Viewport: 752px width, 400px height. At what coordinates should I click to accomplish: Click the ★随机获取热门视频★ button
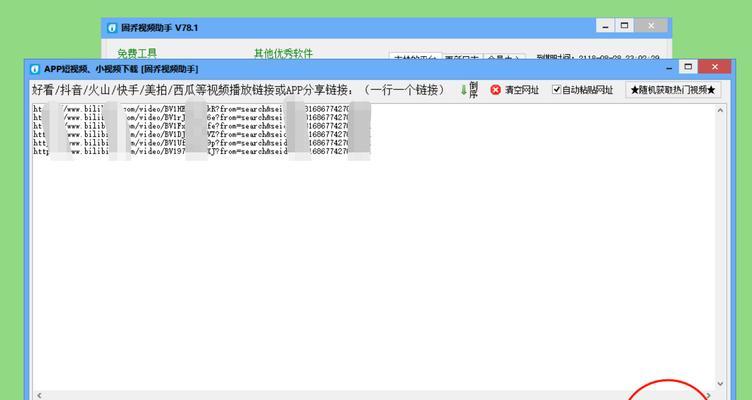point(672,90)
